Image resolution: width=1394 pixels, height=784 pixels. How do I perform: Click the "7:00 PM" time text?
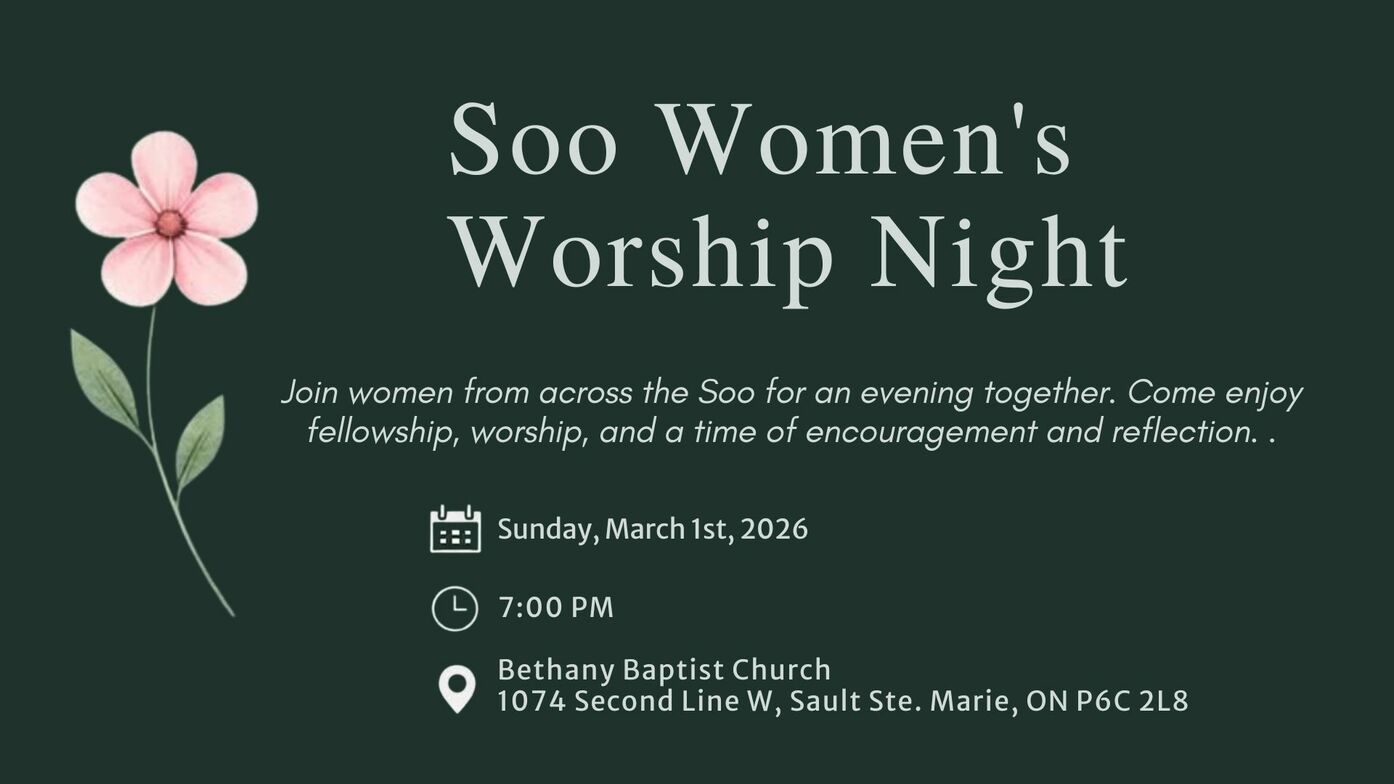pyautogui.click(x=556, y=608)
